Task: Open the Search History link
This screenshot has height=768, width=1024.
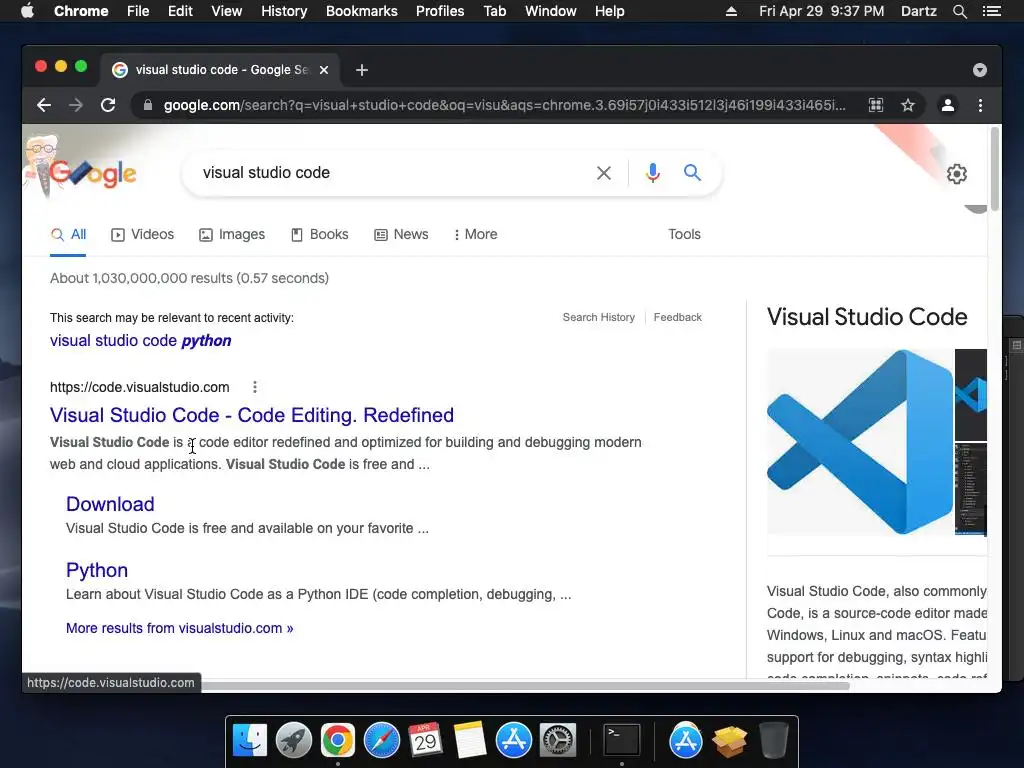Action: click(x=599, y=317)
